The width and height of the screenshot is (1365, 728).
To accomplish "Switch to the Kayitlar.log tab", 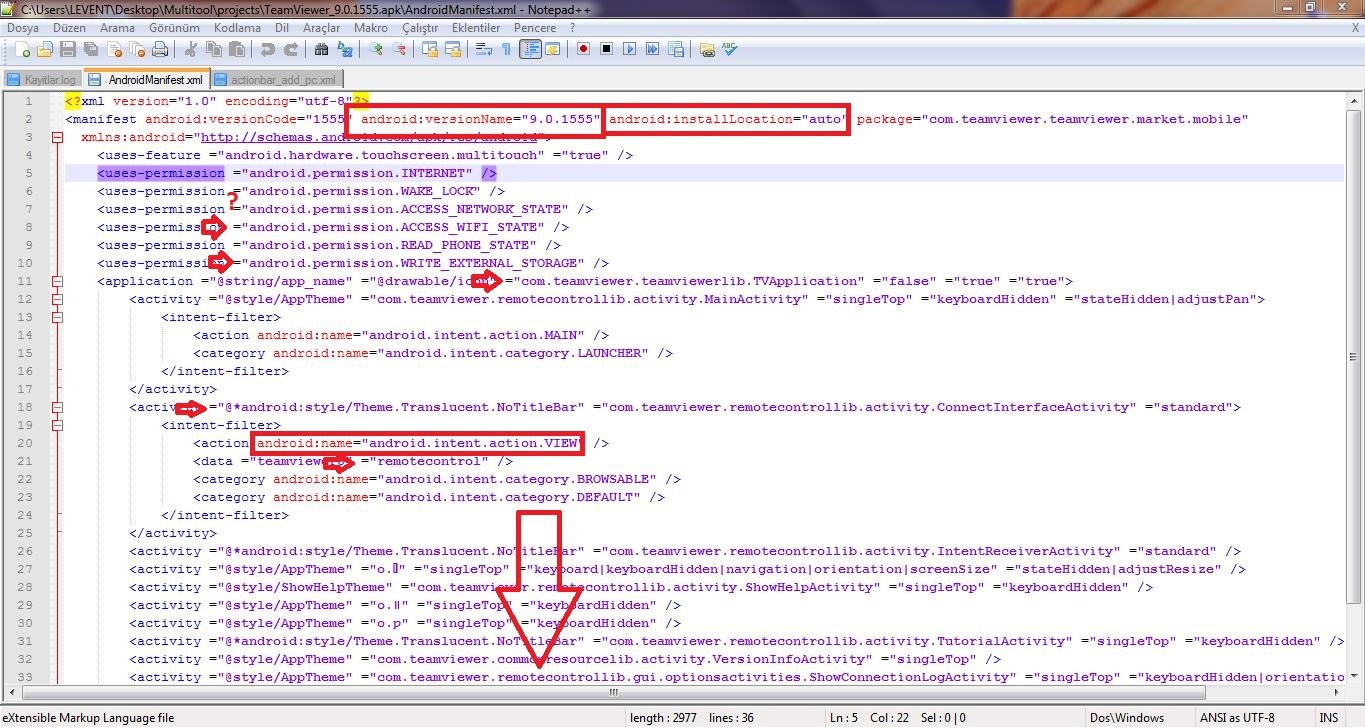I will point(42,79).
